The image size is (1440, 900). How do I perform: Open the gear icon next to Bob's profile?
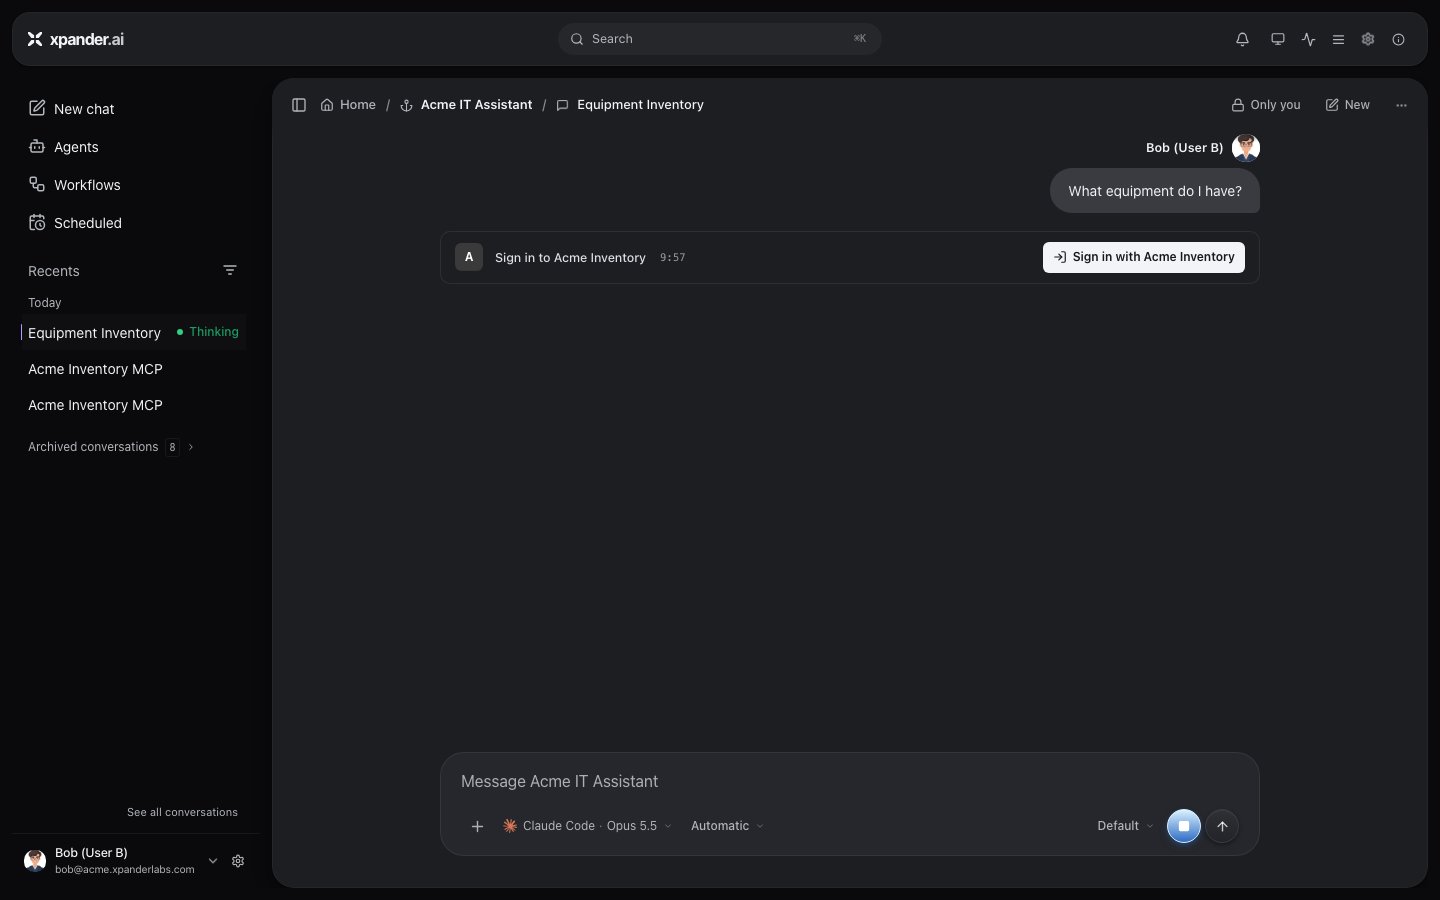(238, 861)
